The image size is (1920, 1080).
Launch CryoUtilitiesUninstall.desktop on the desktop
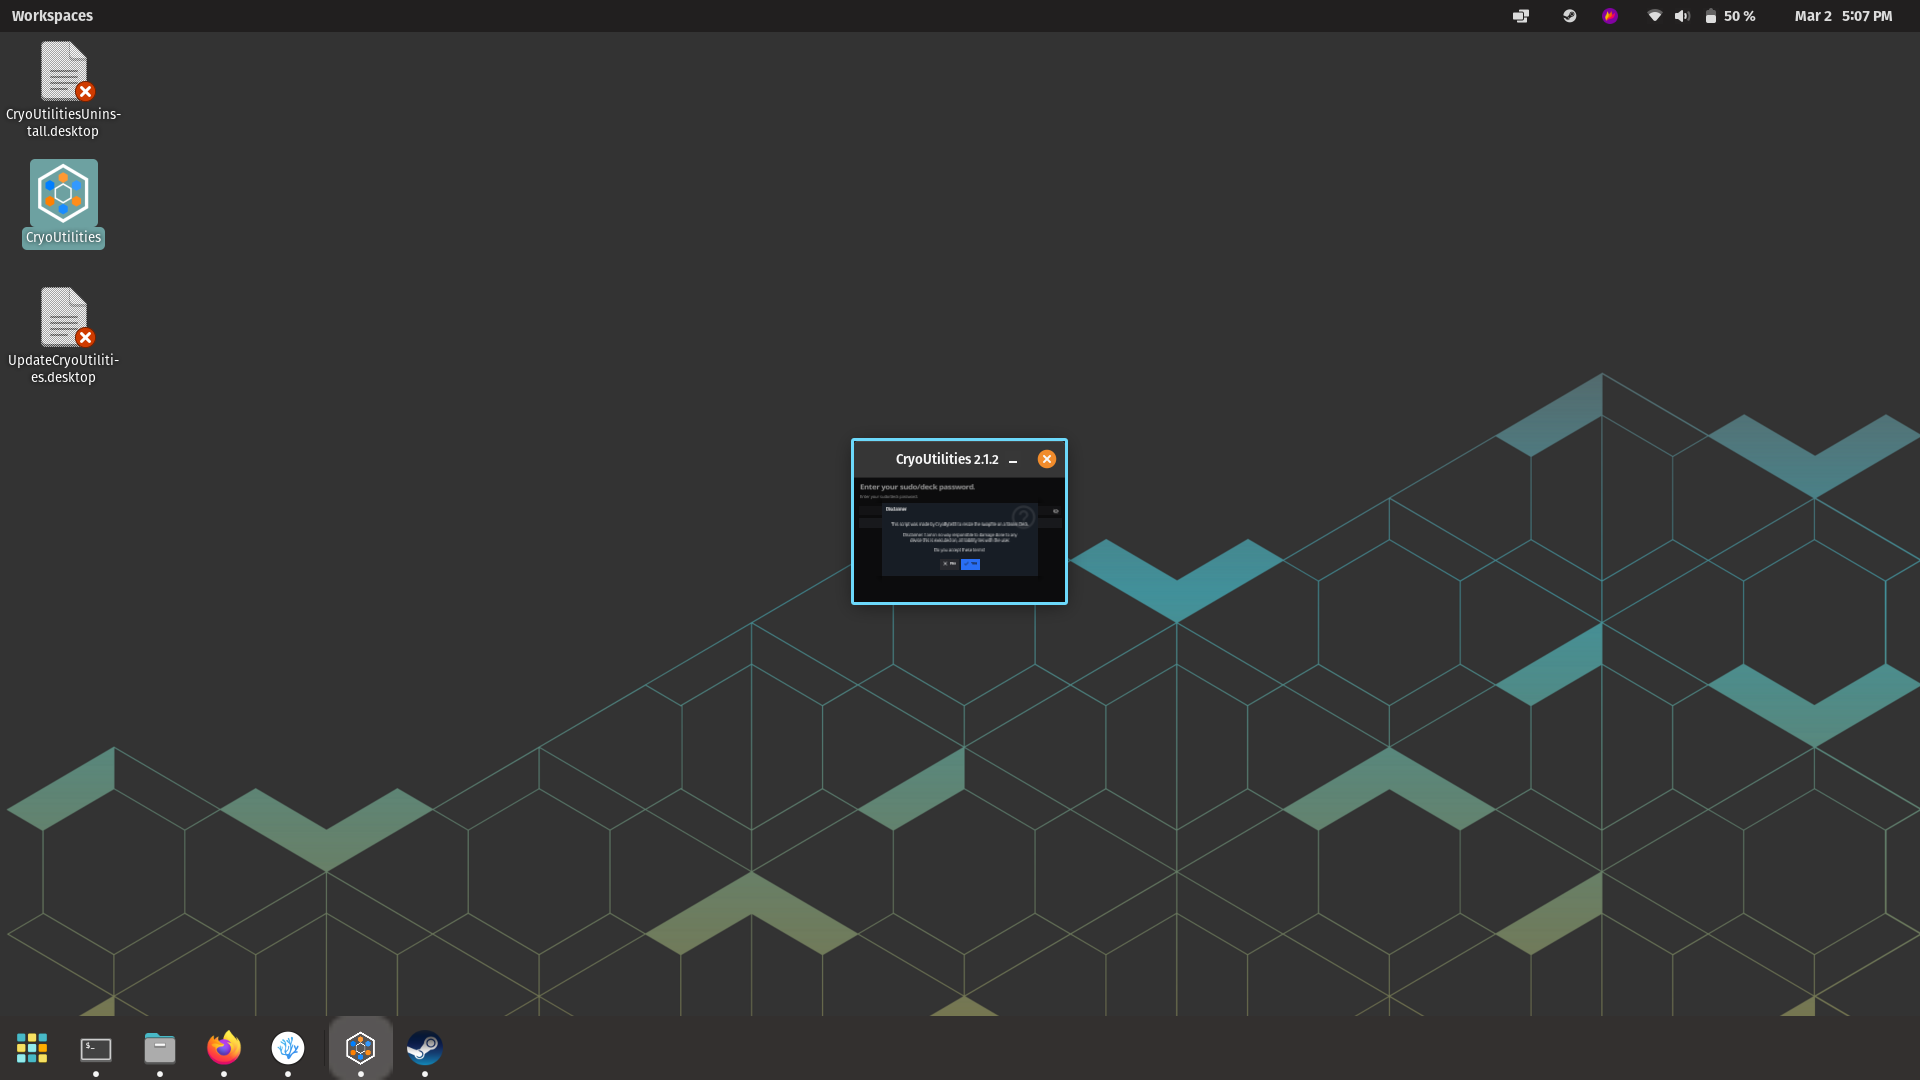(62, 70)
